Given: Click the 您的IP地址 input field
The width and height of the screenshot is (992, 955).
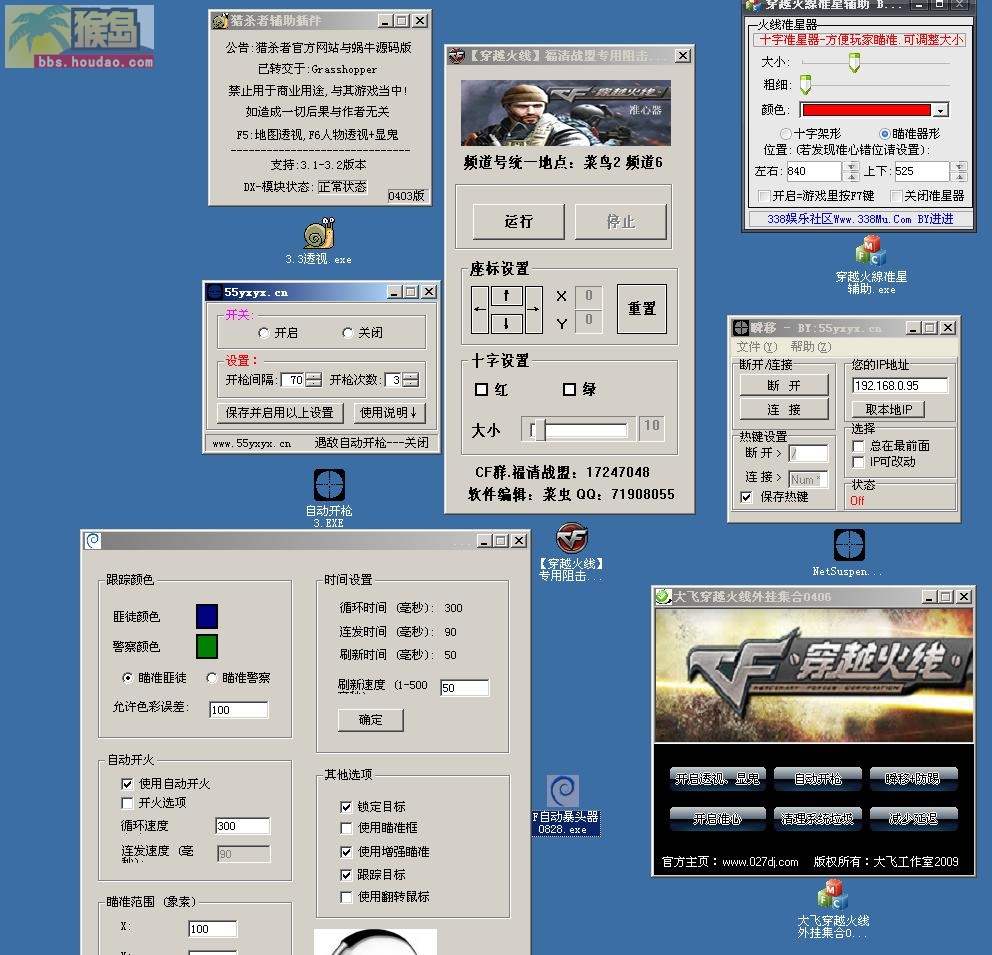Looking at the screenshot, I should pos(900,386).
